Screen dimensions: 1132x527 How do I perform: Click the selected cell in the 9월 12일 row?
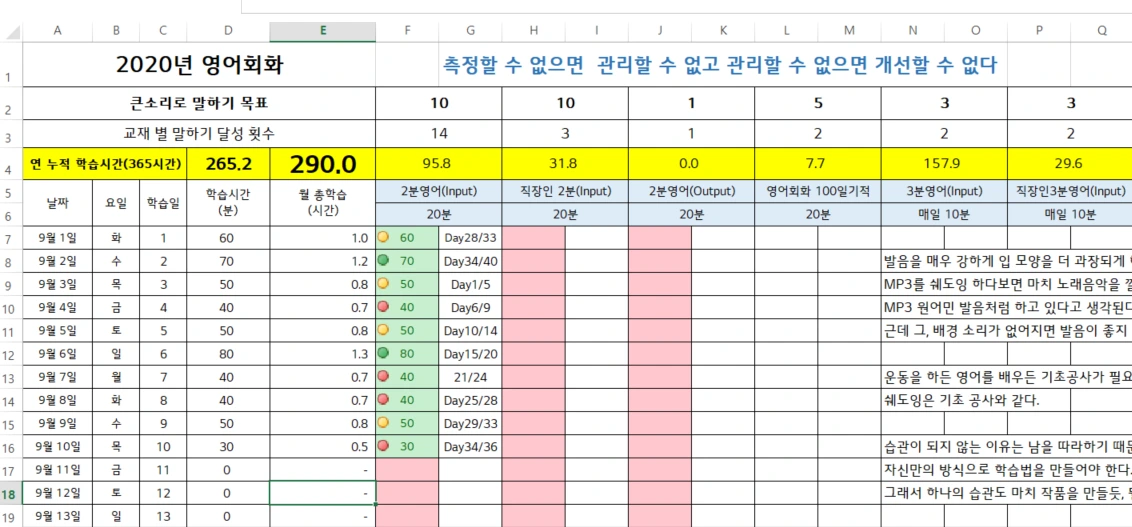(323, 494)
